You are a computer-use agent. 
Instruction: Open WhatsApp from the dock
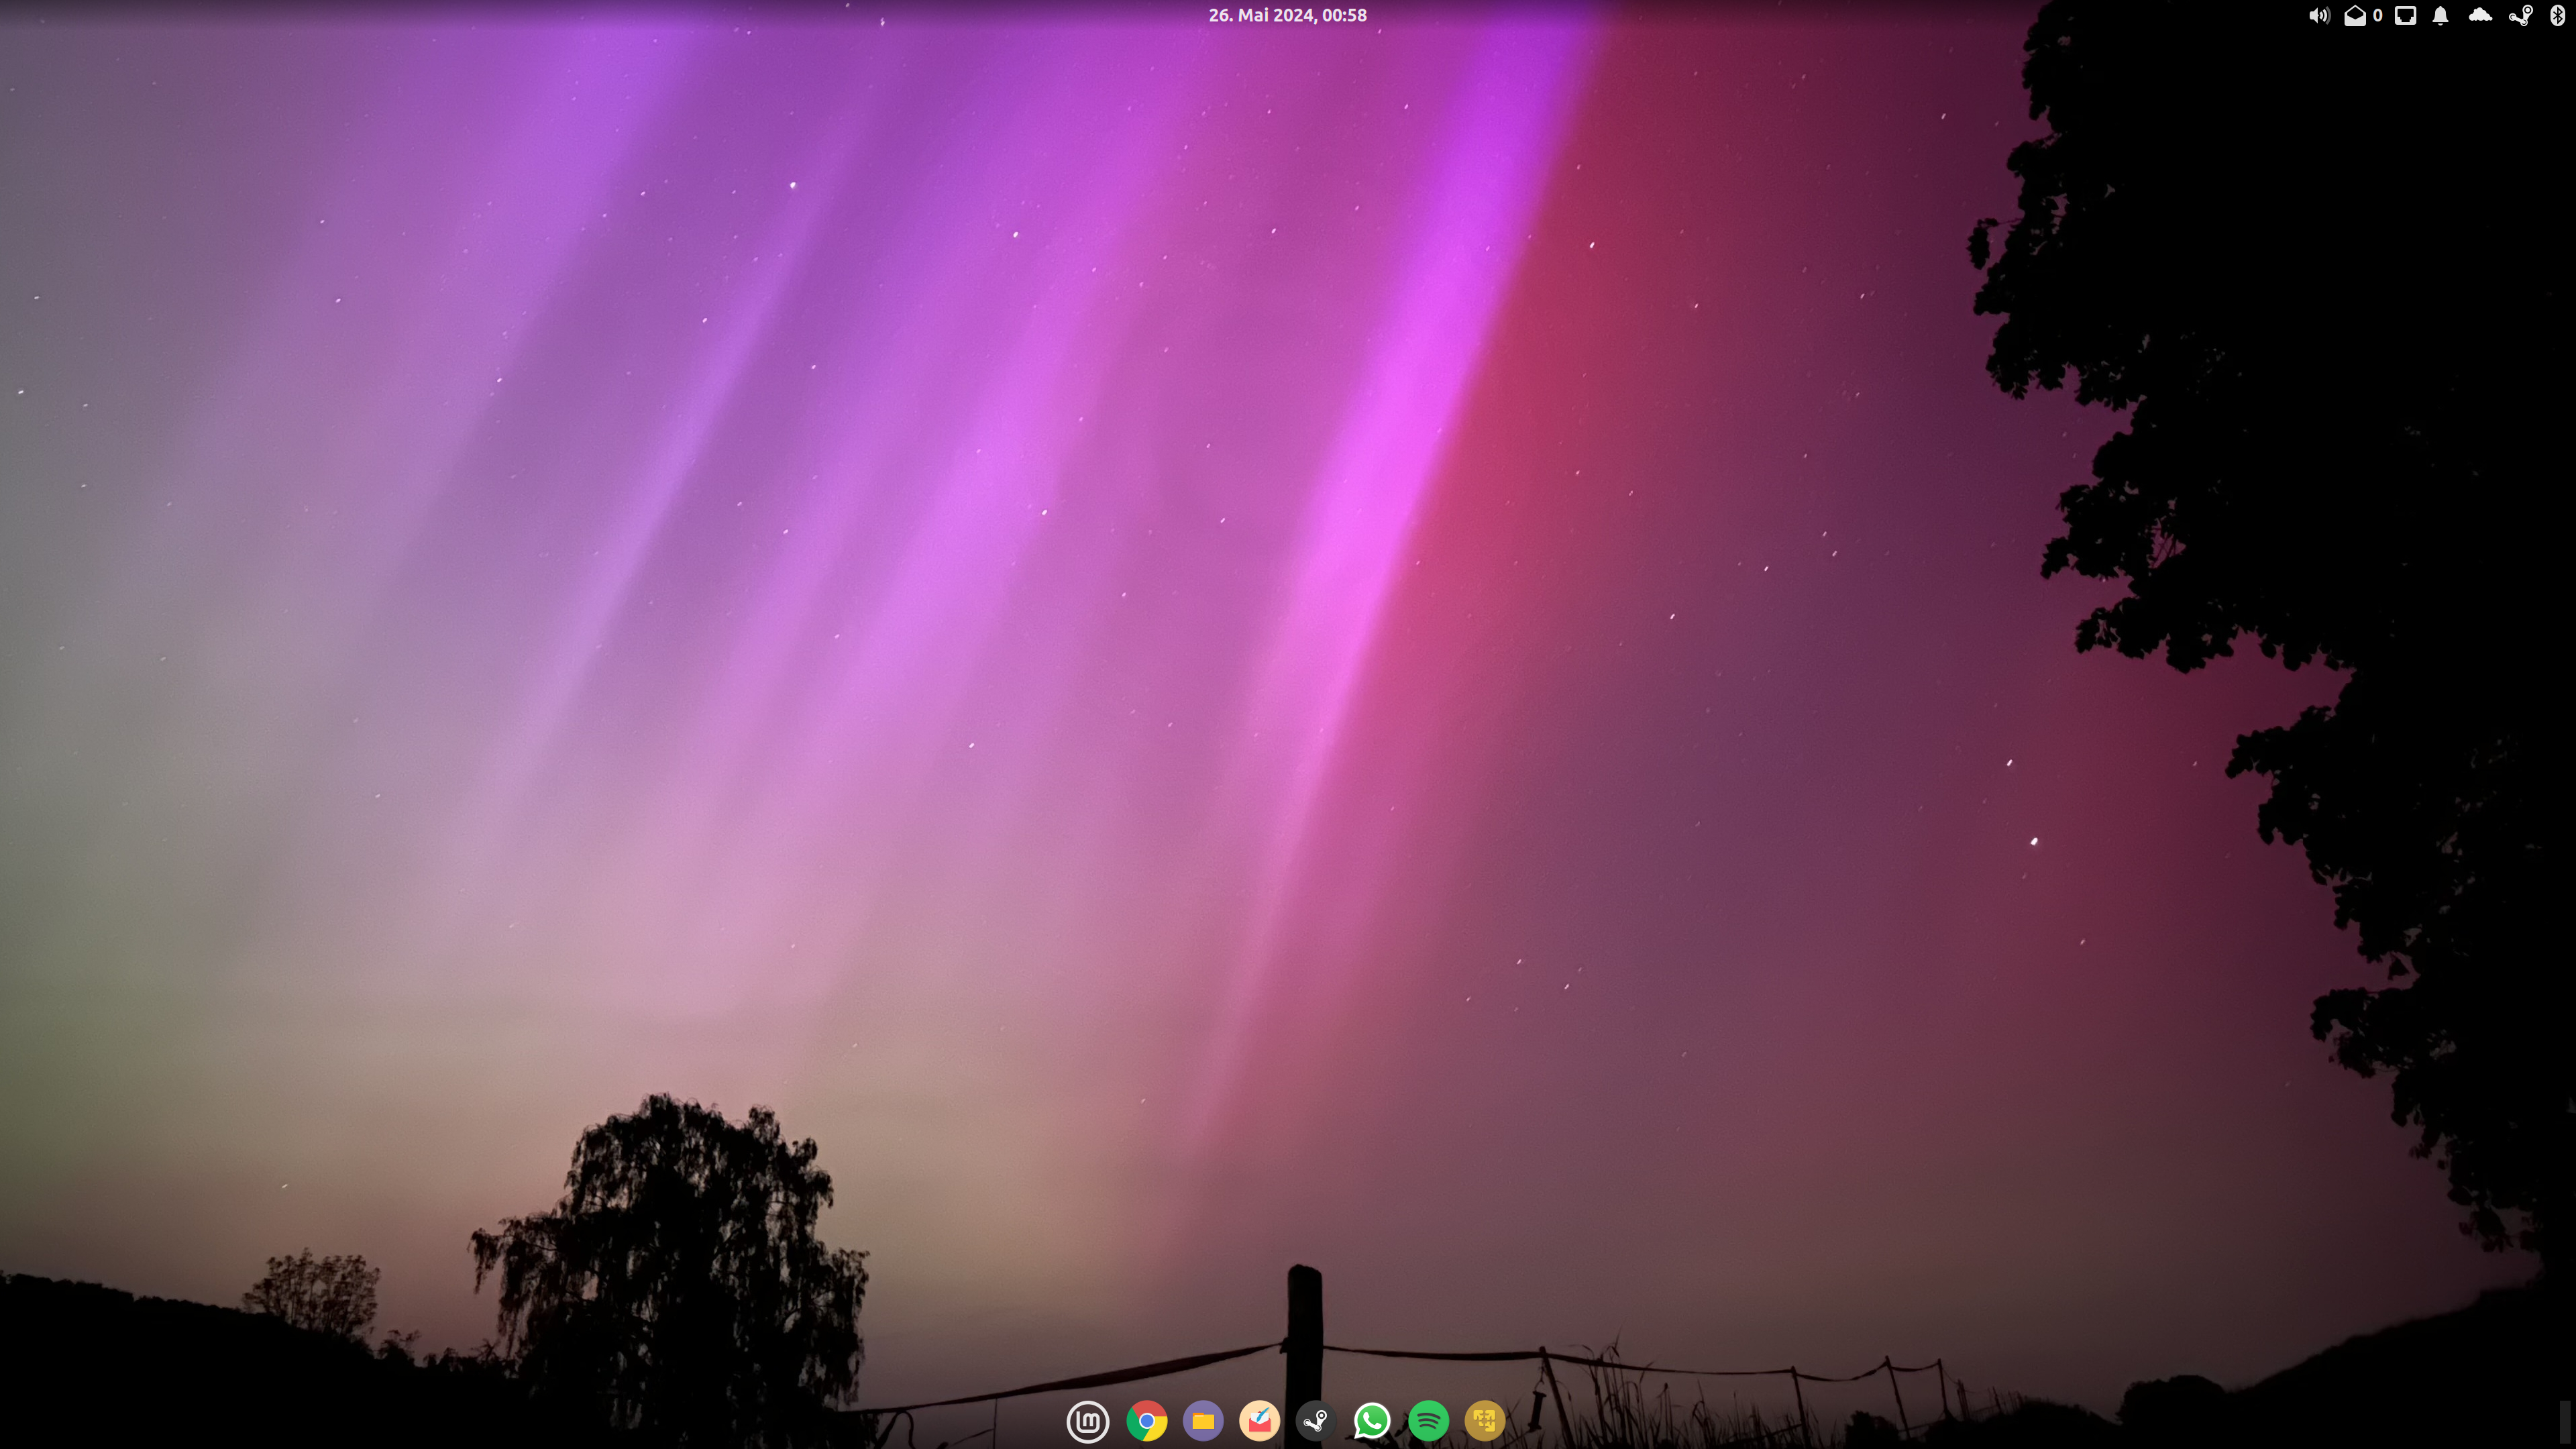click(x=1372, y=1421)
